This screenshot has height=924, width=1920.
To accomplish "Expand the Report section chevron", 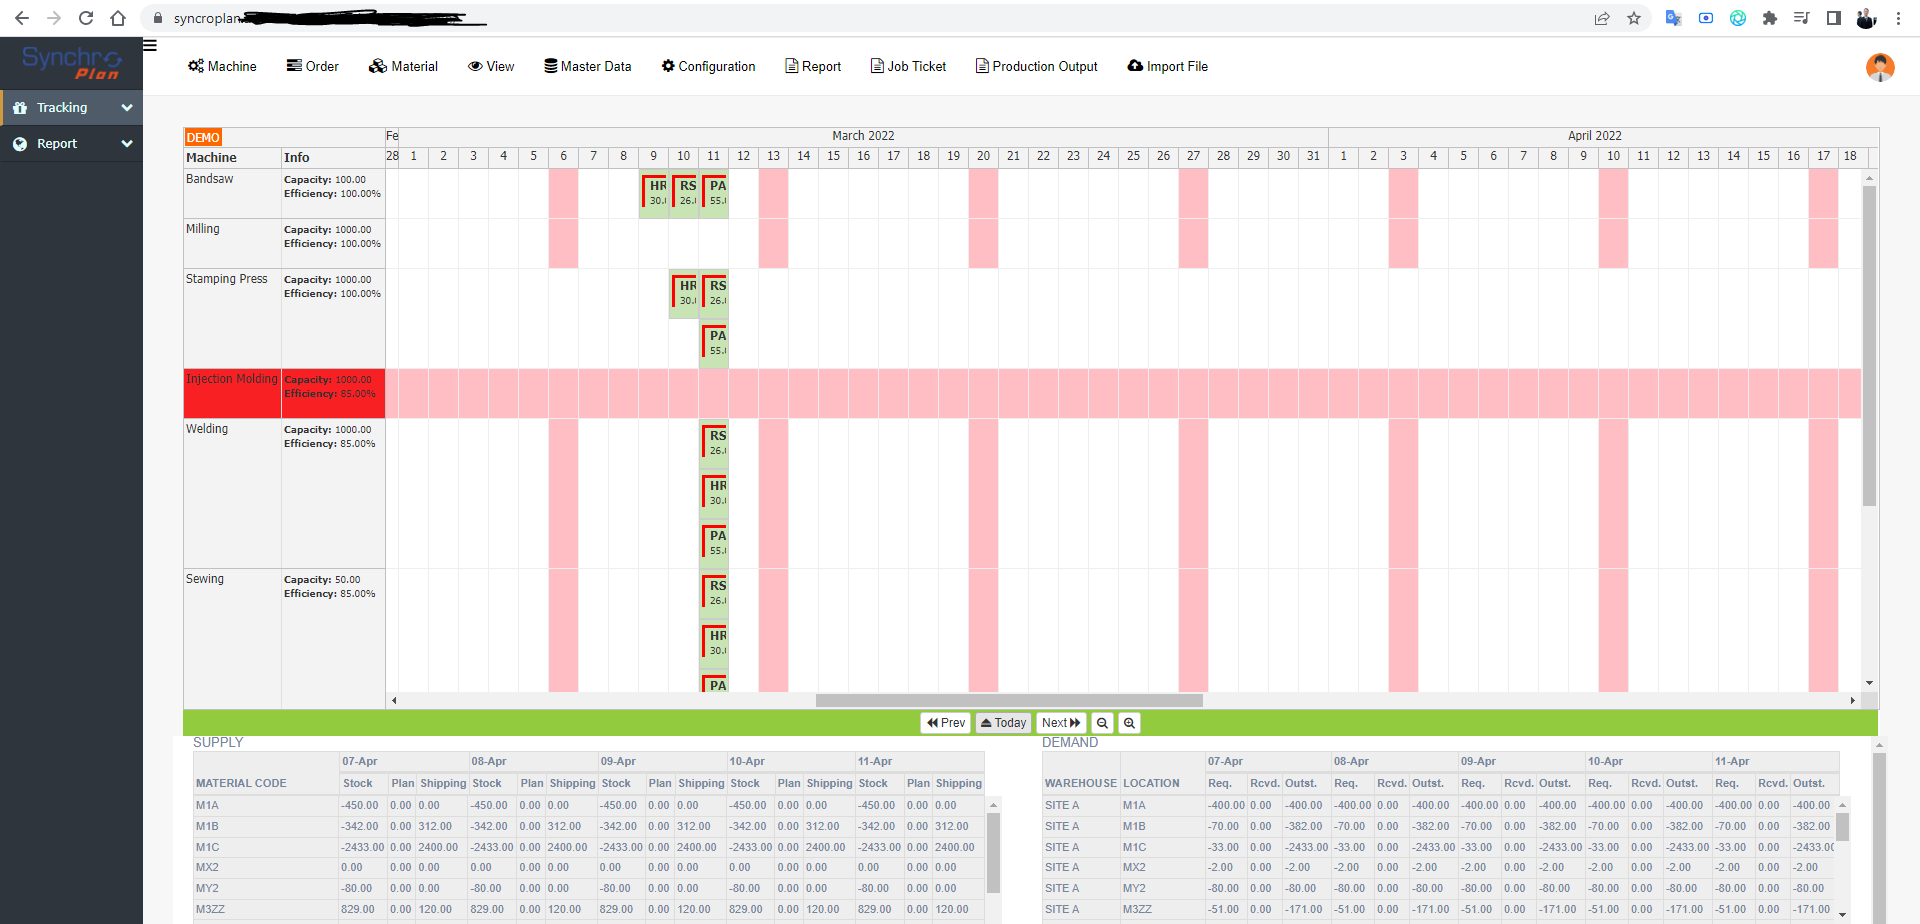I will (x=127, y=143).
